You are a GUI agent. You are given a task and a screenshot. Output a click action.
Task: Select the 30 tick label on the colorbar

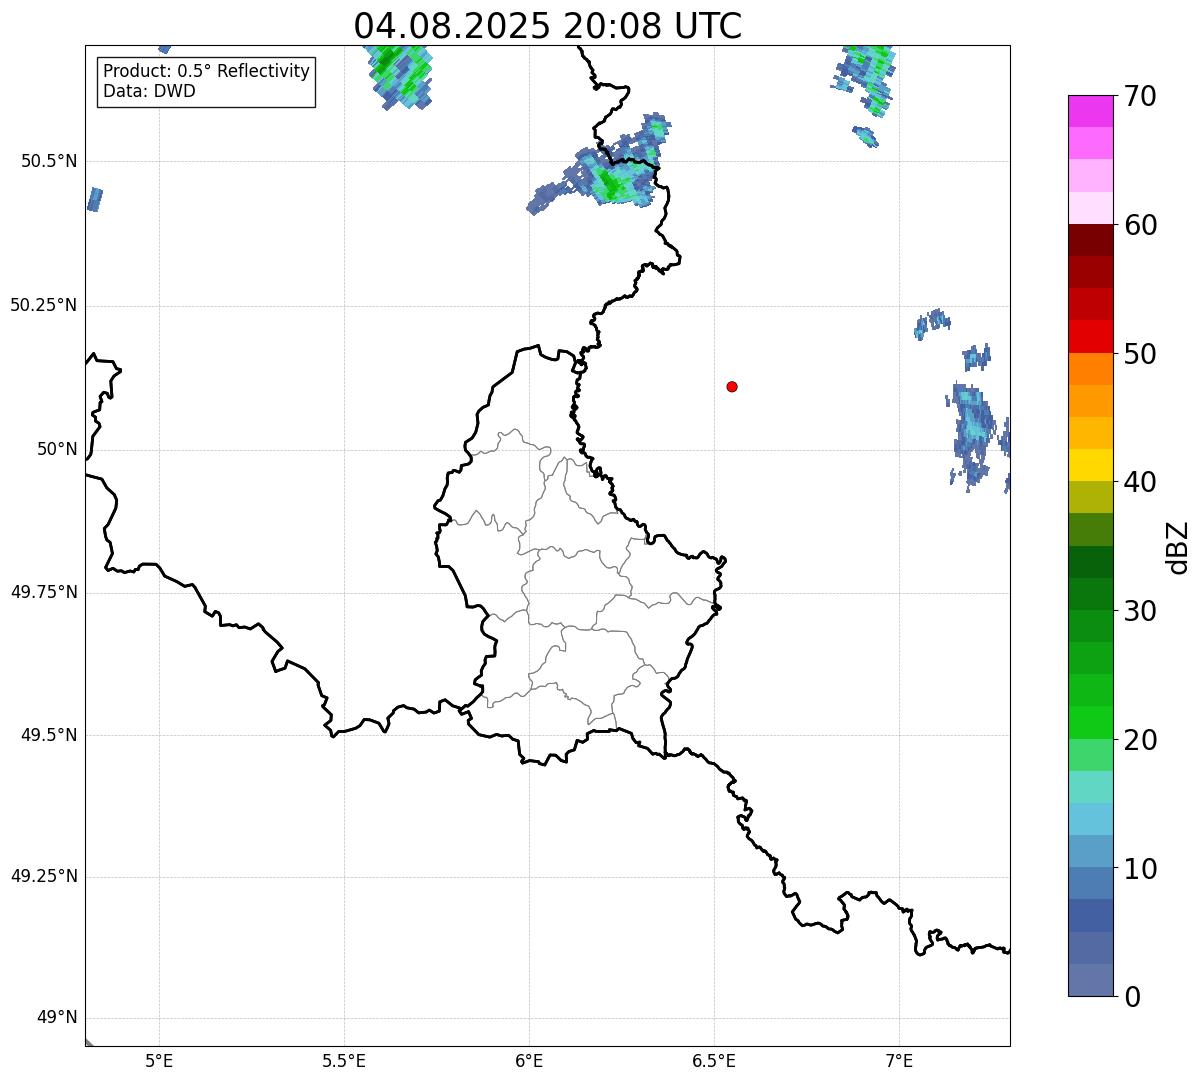[x=1139, y=611]
